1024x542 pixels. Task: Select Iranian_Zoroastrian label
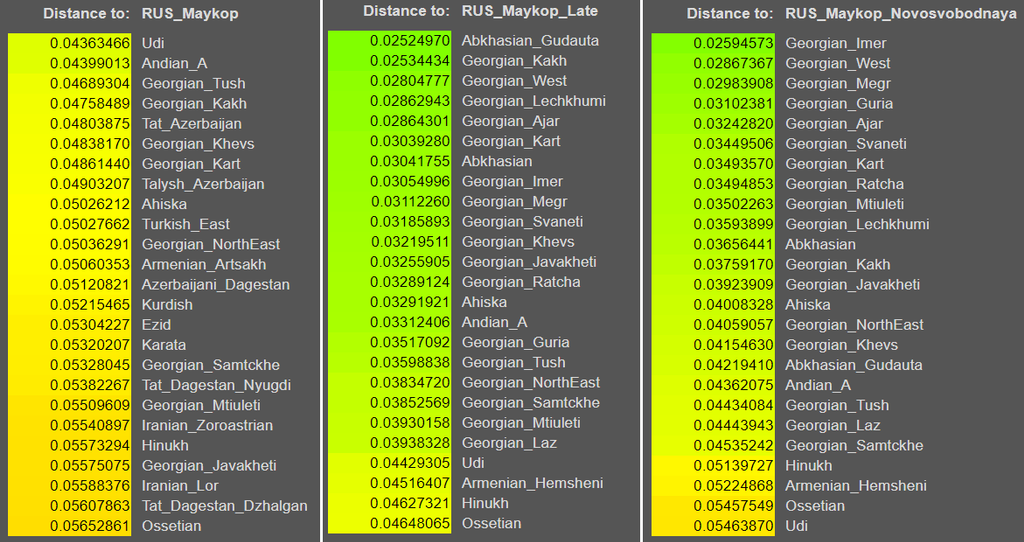[208, 426]
